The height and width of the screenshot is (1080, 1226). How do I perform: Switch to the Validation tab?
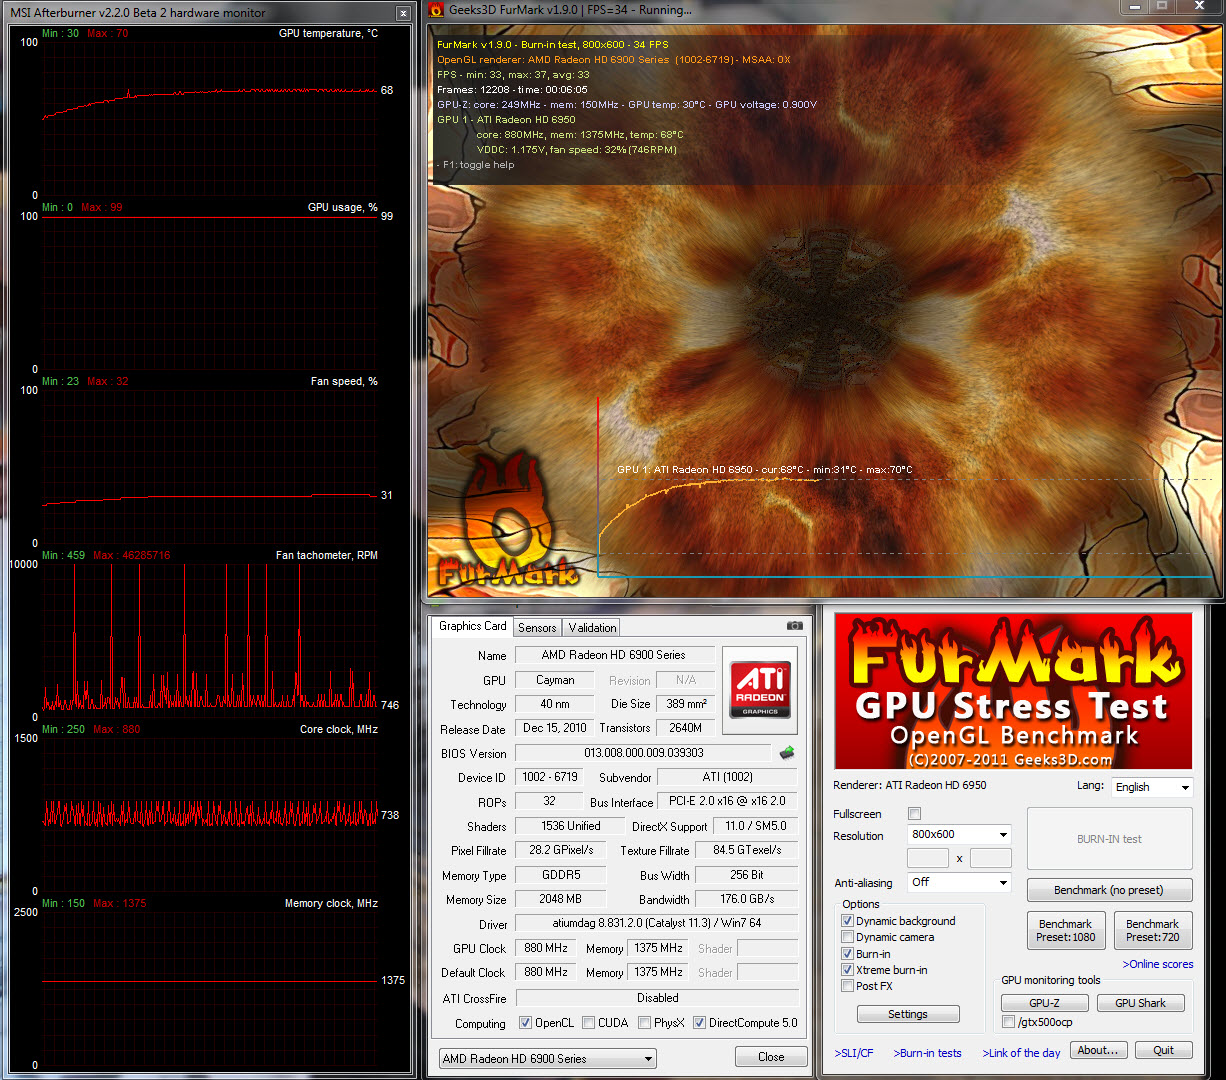[x=592, y=628]
